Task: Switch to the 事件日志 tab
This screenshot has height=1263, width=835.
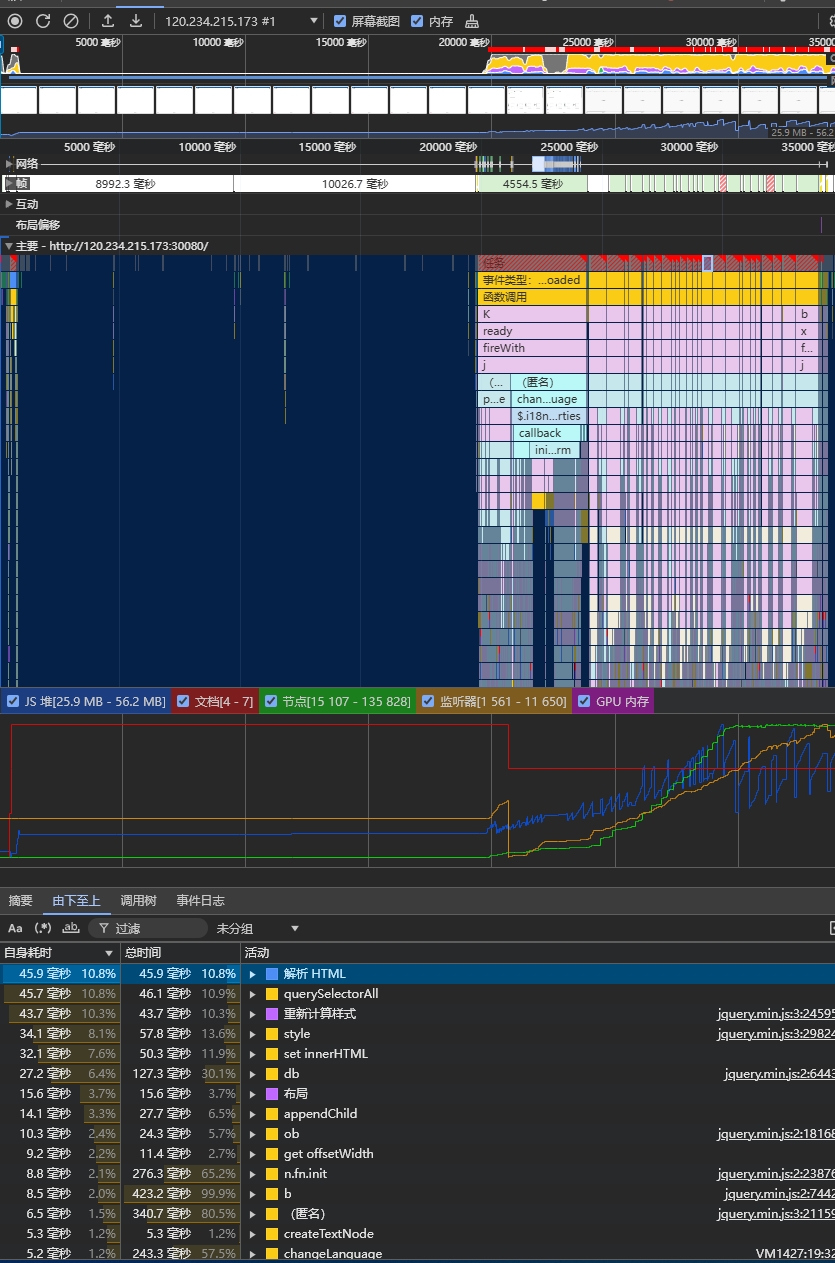Action: tap(201, 900)
